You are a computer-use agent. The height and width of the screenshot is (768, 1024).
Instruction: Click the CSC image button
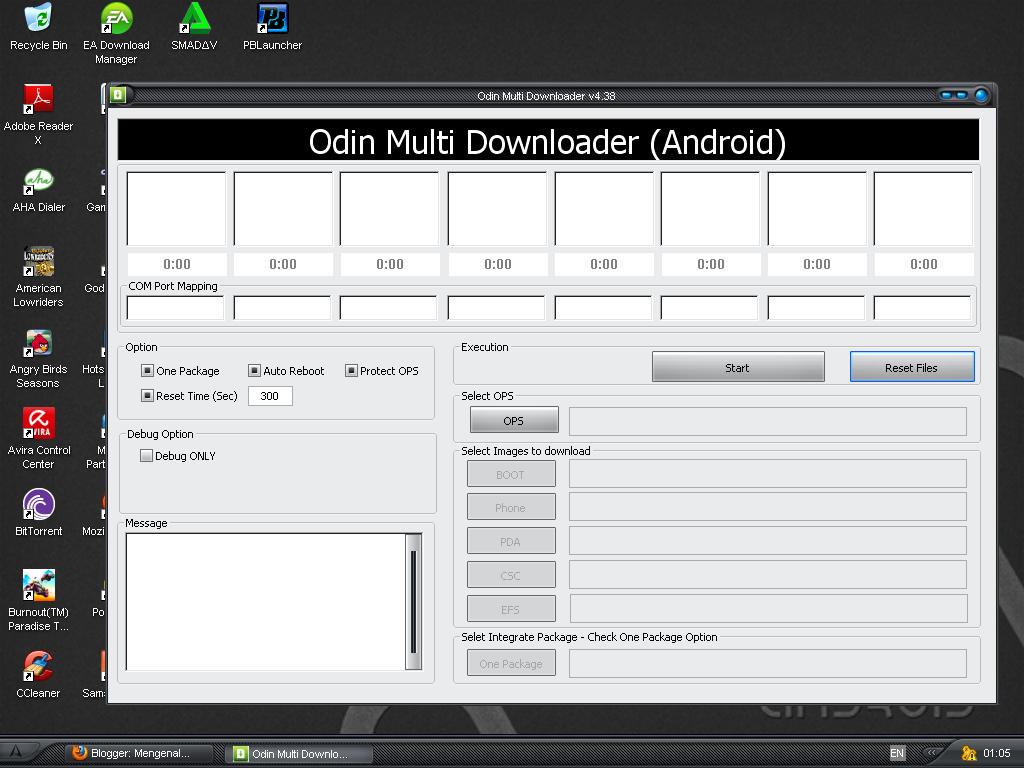coord(511,575)
